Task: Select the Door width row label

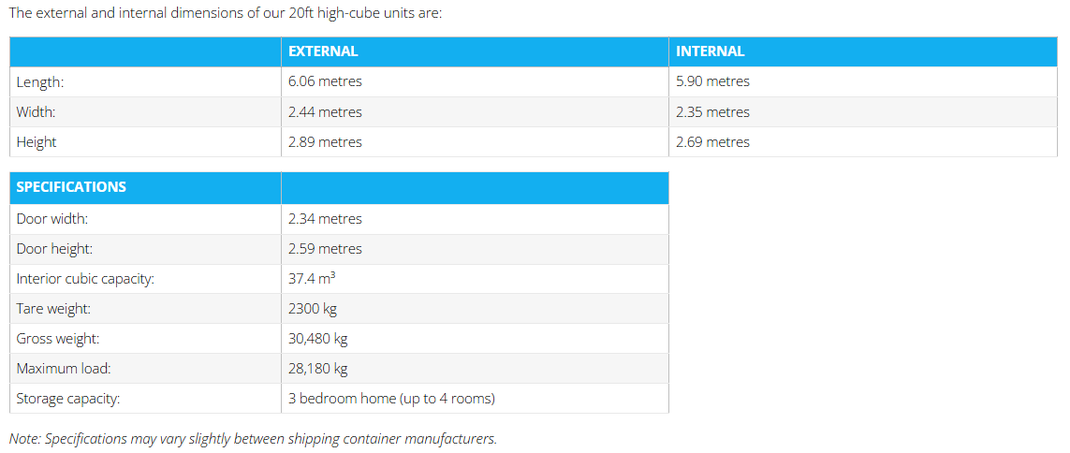Action: pyautogui.click(x=53, y=219)
